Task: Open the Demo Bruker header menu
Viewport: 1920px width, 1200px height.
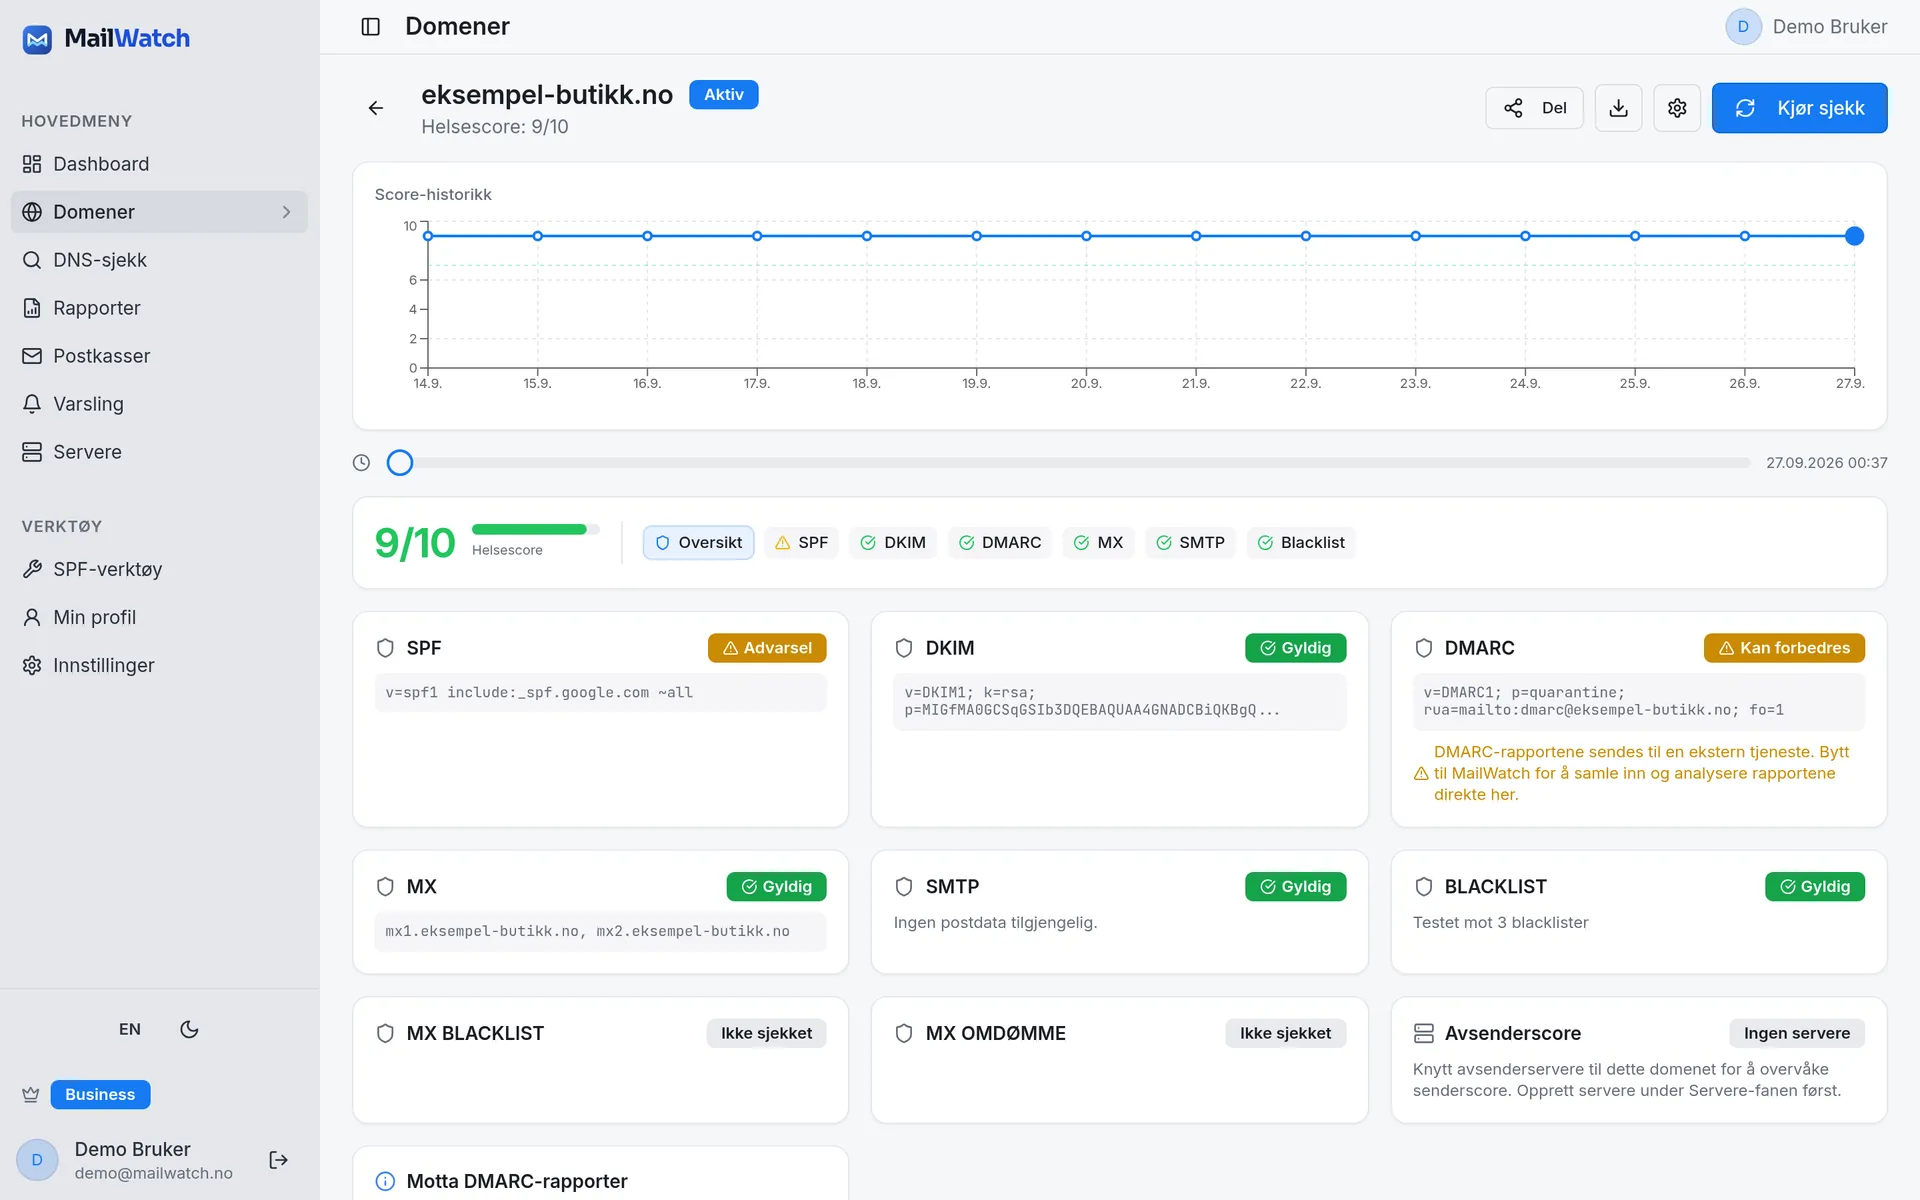Action: (x=1806, y=27)
